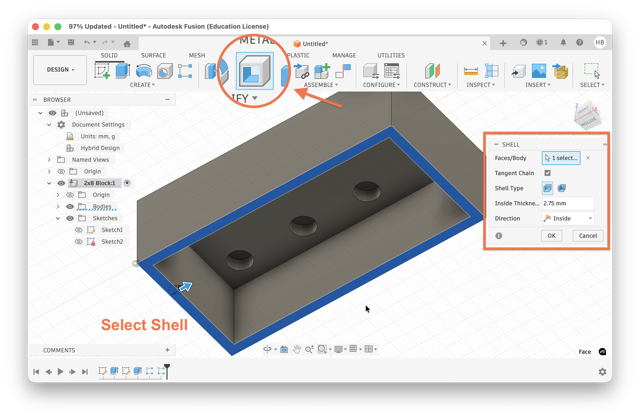
Task: Click the Select window tool icon
Action: pos(591,71)
